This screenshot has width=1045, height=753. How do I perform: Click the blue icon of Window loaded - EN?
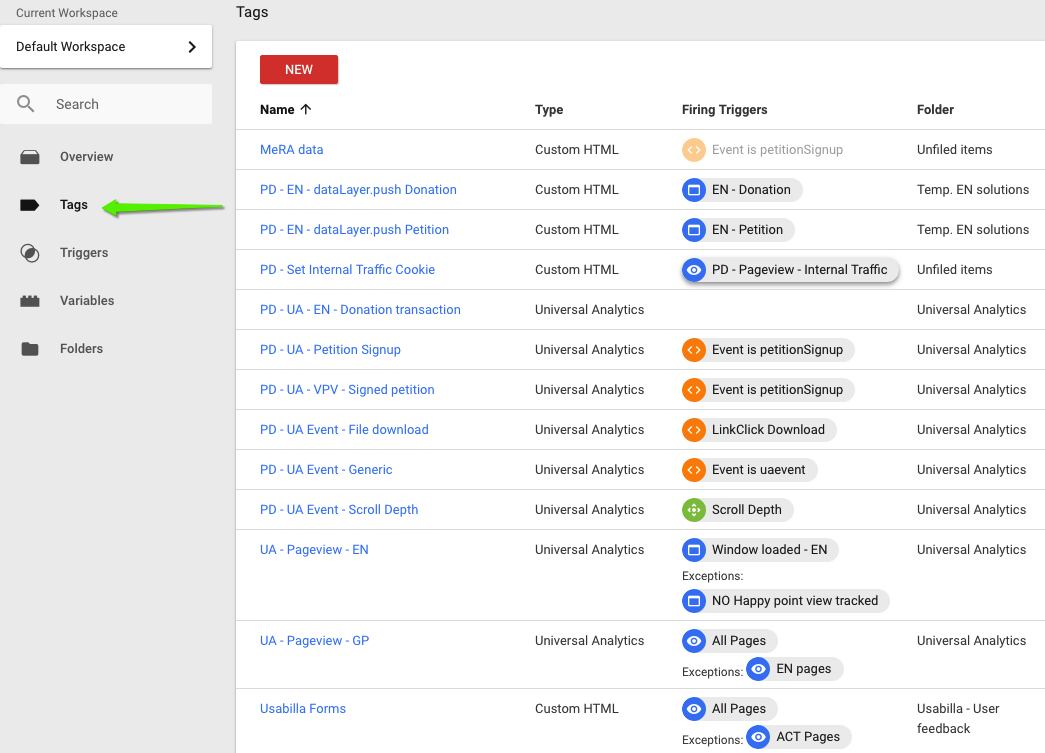694,550
